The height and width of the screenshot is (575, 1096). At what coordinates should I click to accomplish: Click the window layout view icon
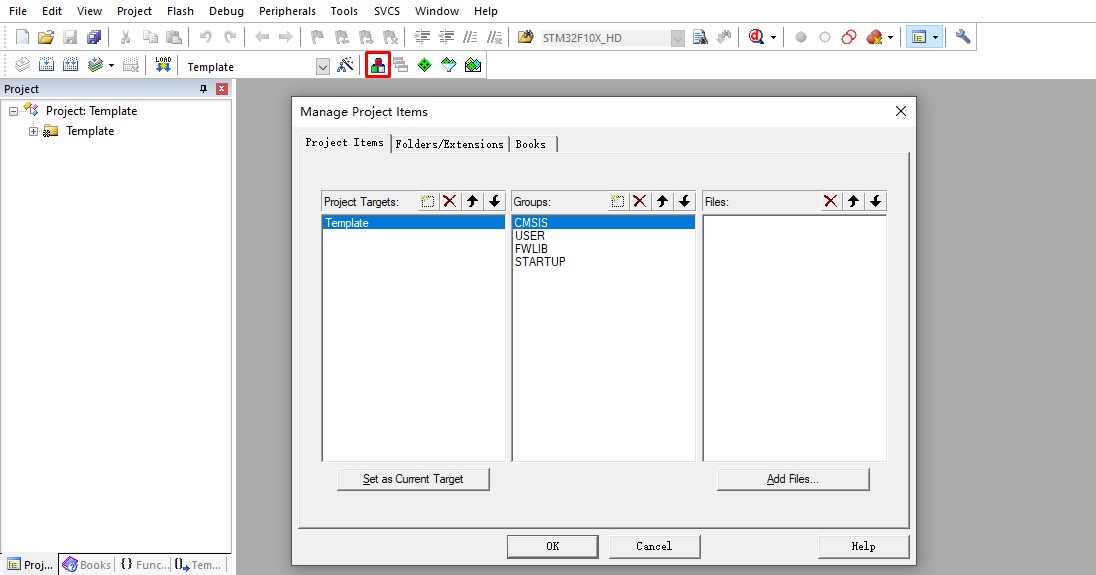tap(919, 37)
